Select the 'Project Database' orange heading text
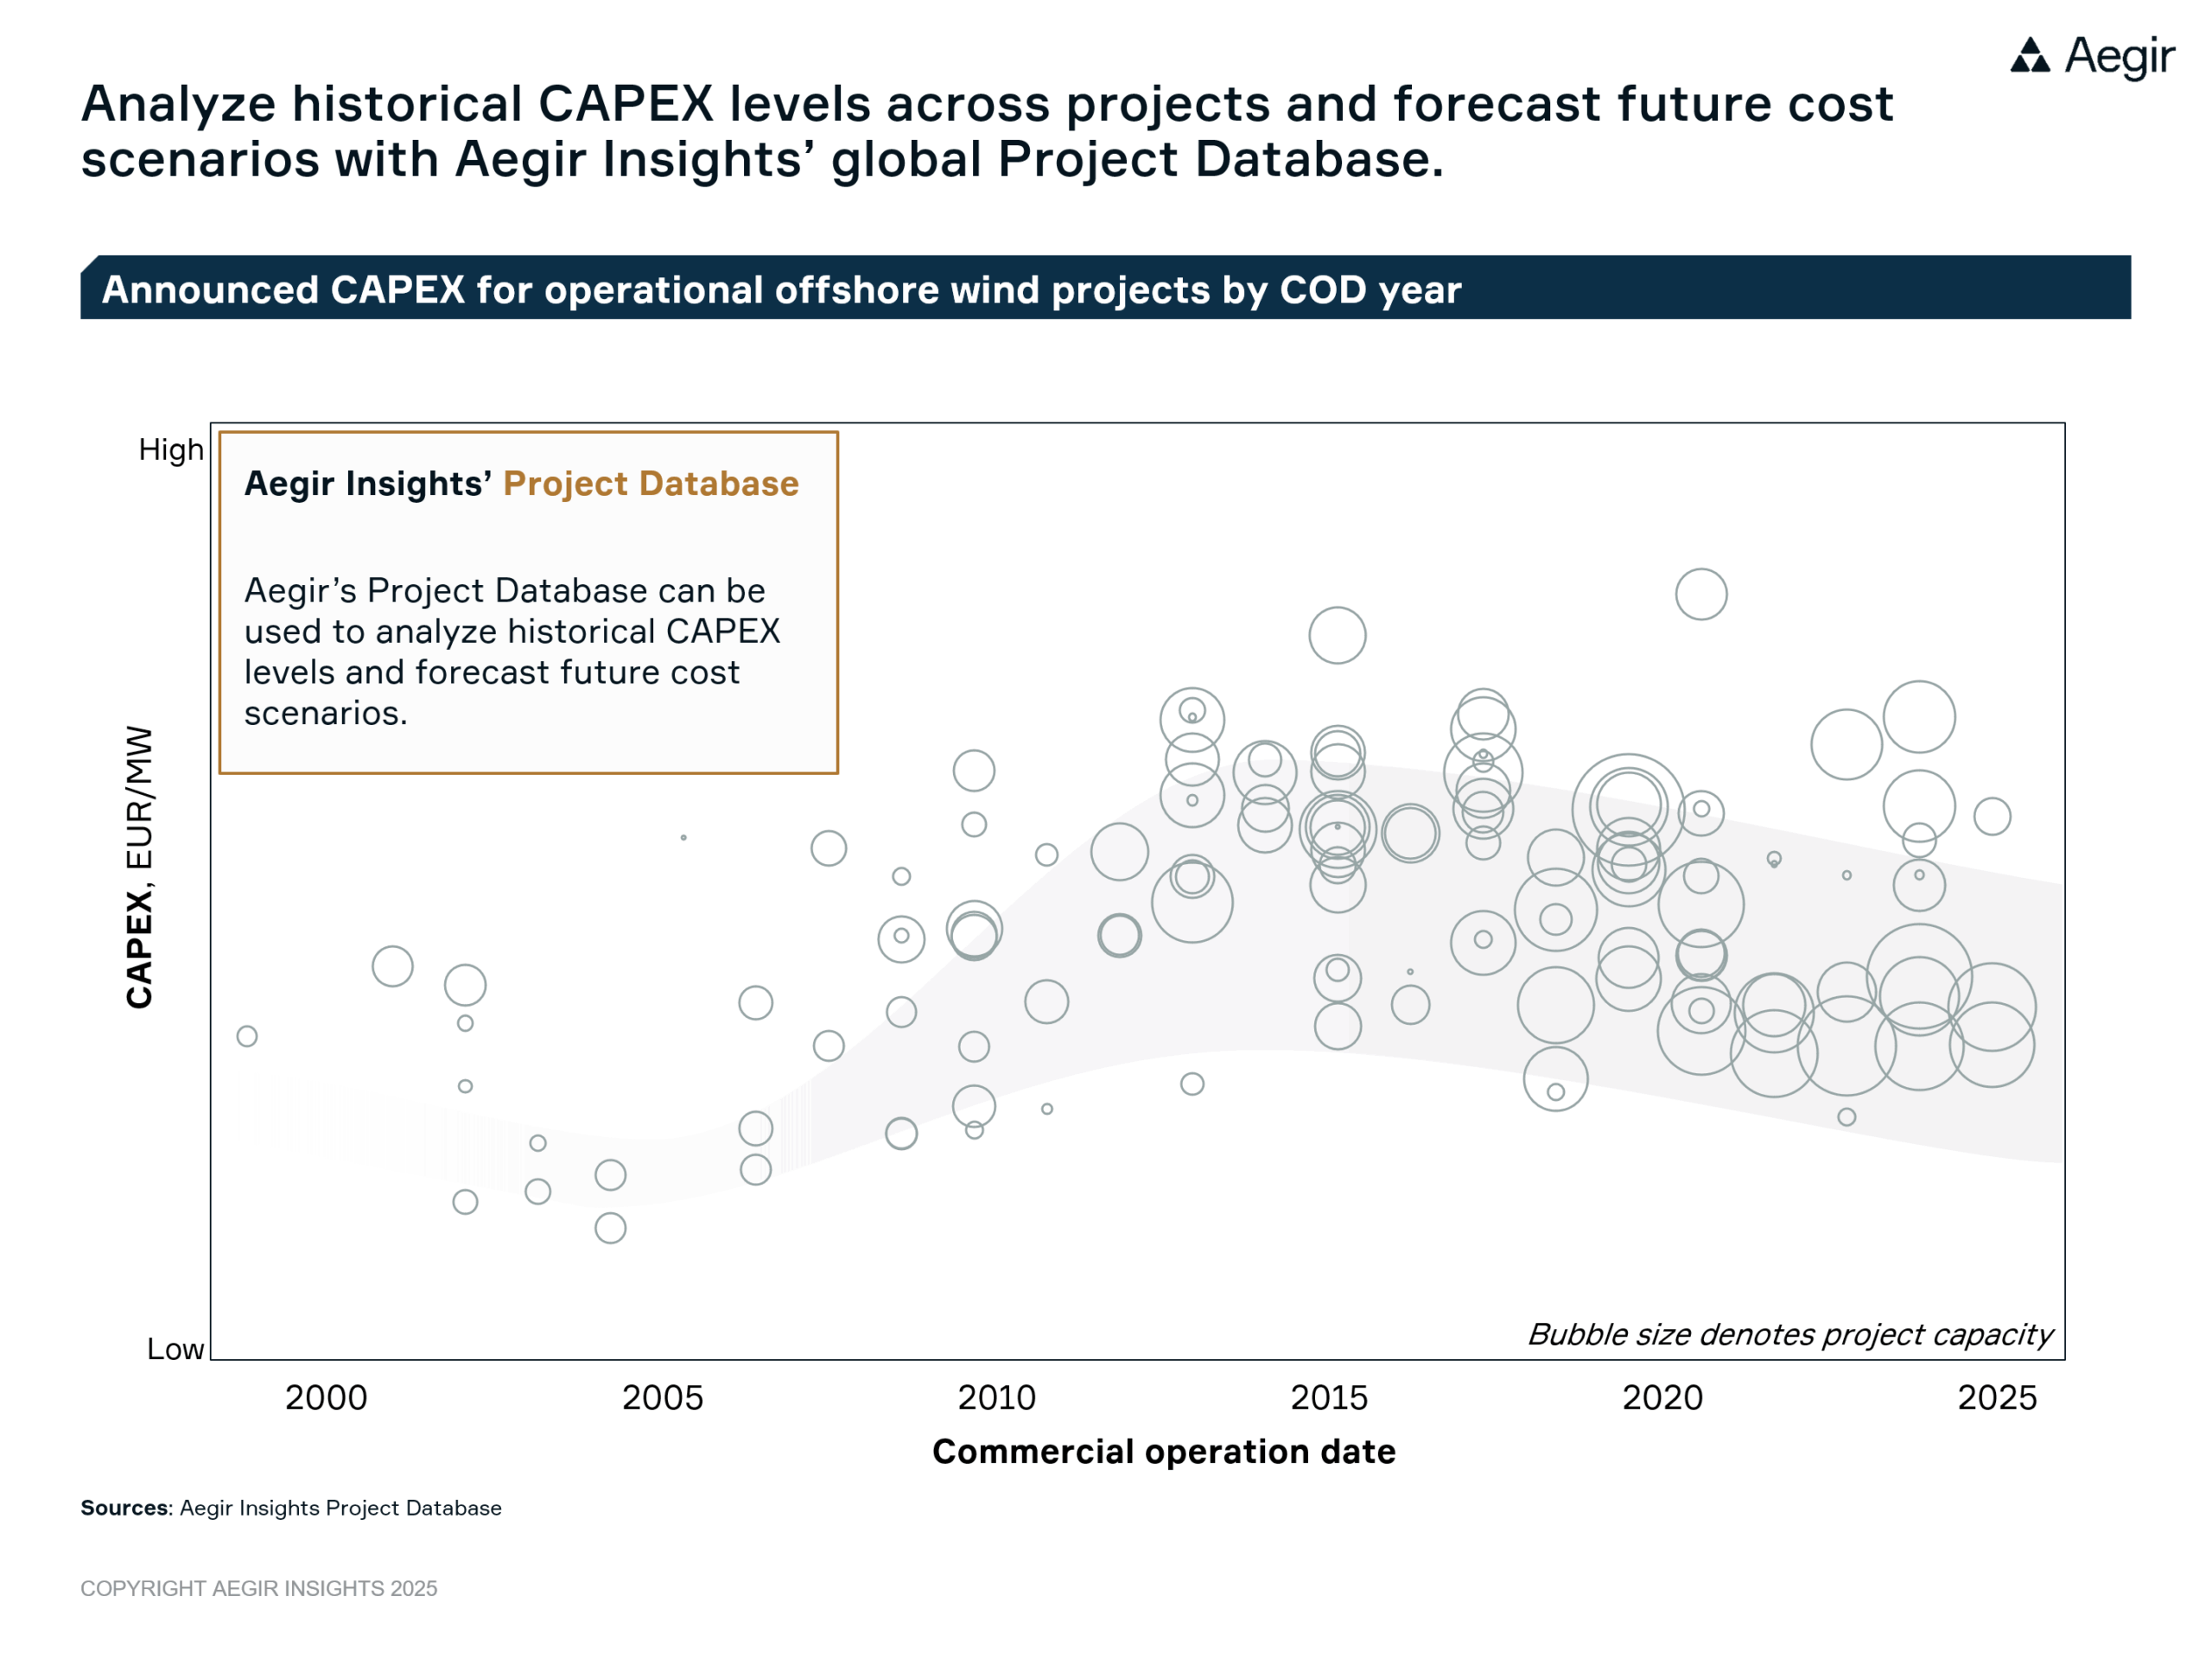This screenshot has height=1659, width=2212. point(651,483)
